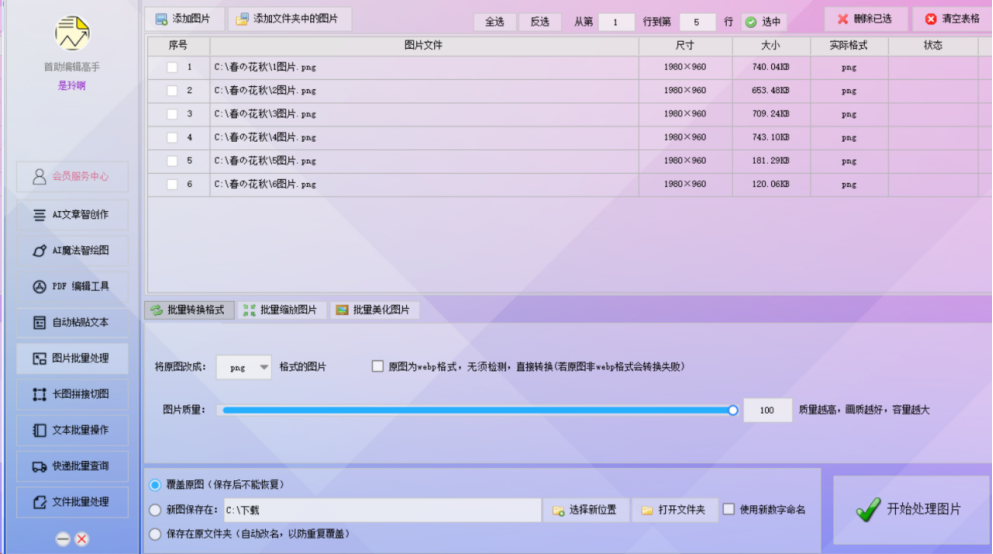Select the 覆盖原图 radio option

point(155,485)
